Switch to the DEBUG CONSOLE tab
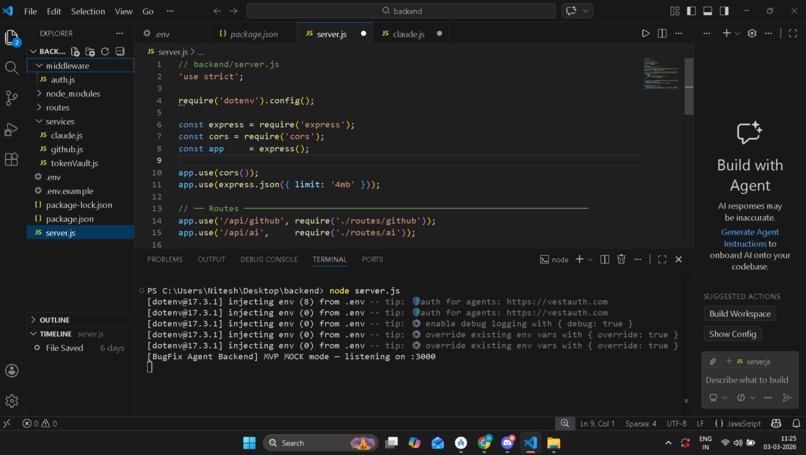The height and width of the screenshot is (455, 806). coord(269,259)
